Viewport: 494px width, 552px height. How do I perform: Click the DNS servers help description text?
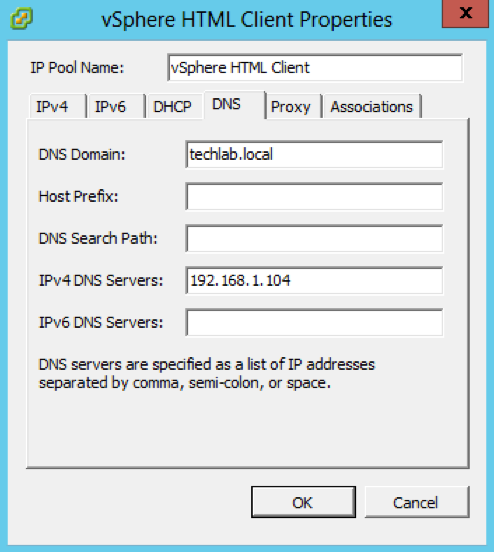point(207,374)
